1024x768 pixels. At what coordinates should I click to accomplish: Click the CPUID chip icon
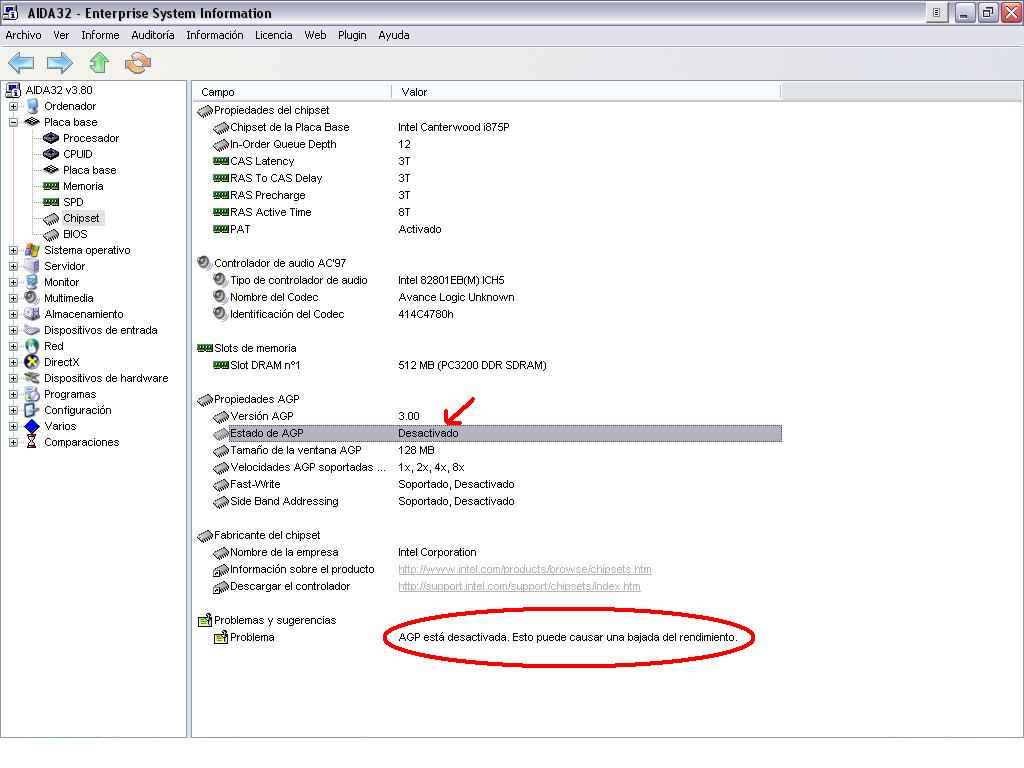(51, 154)
